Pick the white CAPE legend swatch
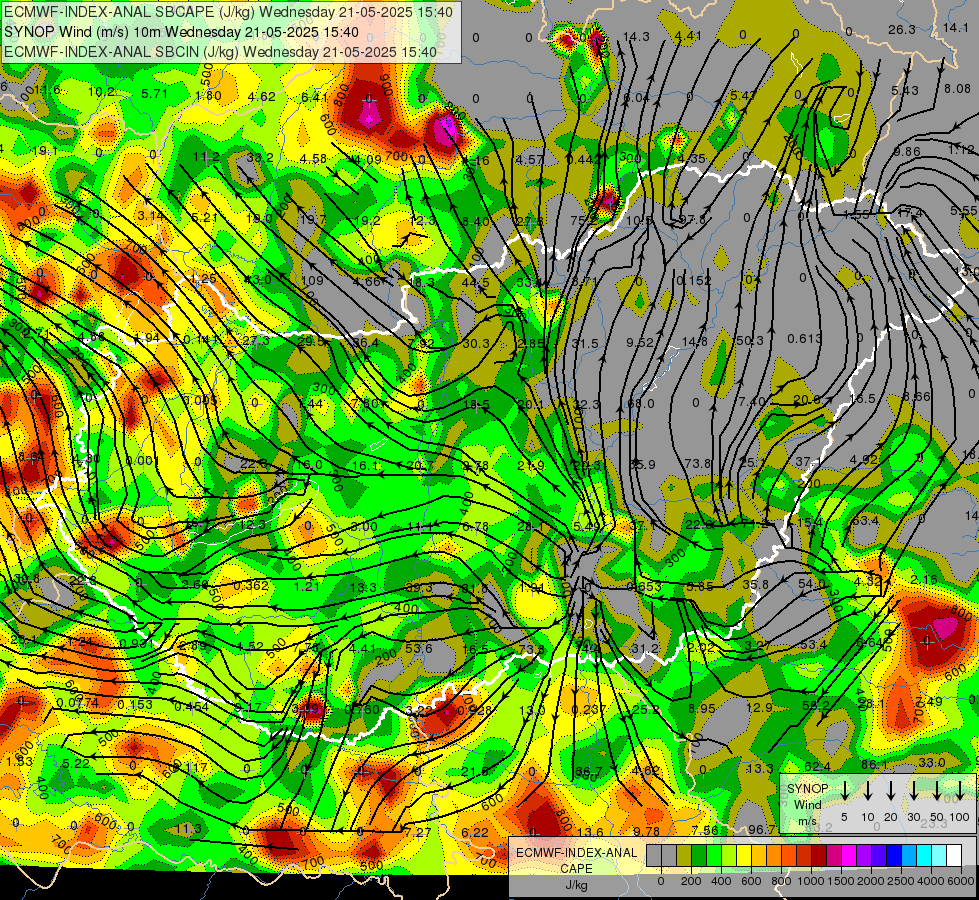979x900 pixels. 953,856
